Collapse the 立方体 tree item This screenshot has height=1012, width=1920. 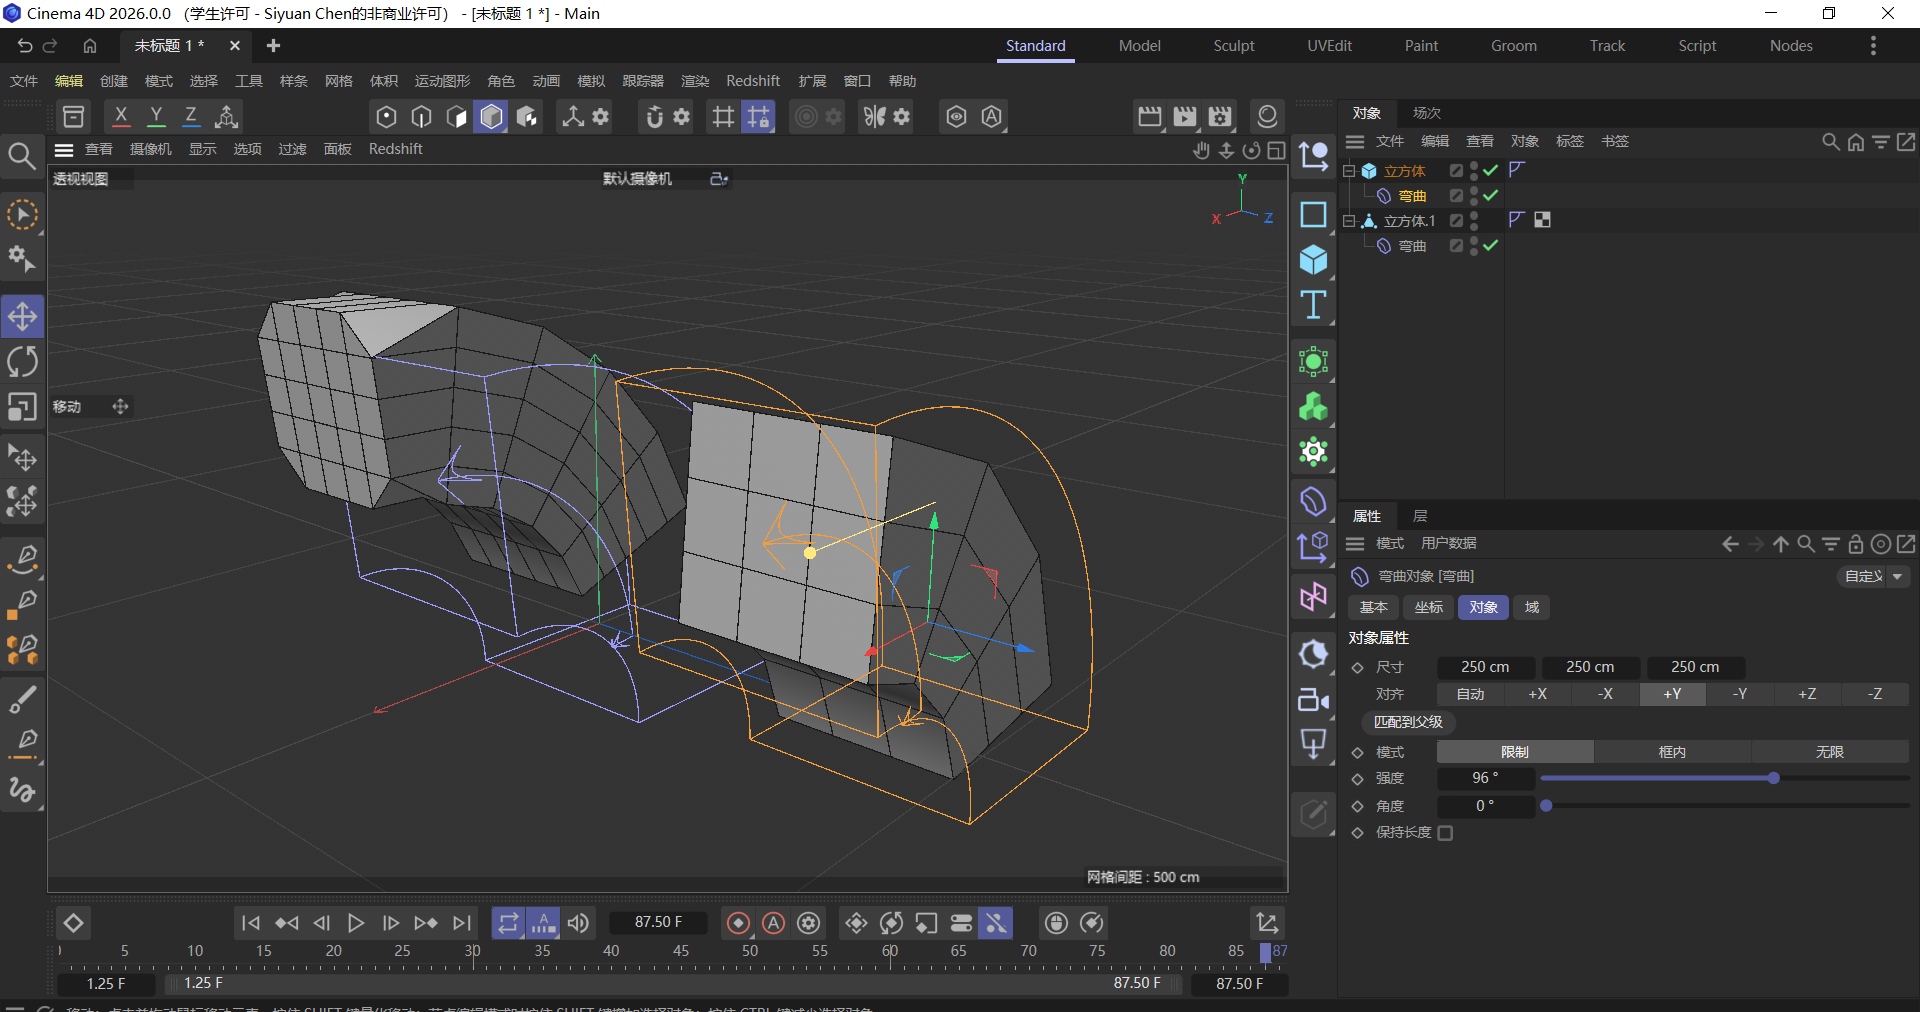[x=1349, y=171]
